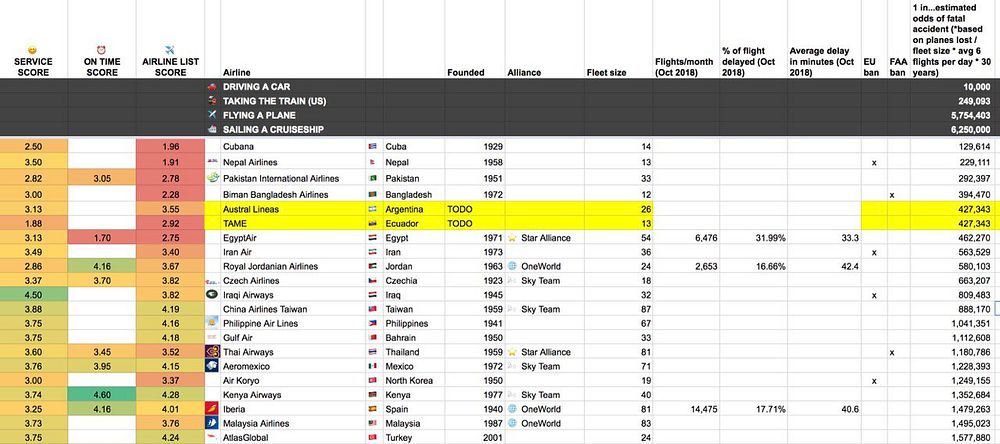This screenshot has width=1000, height=444.
Task: Click the Thai Airways purple logo
Action: pyautogui.click(x=212, y=352)
